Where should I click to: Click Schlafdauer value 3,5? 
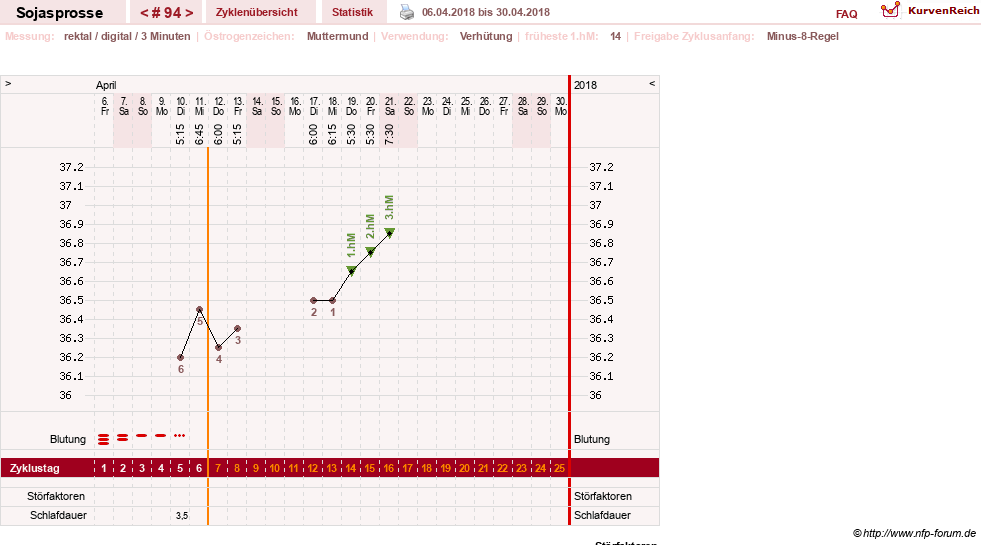pyautogui.click(x=181, y=516)
